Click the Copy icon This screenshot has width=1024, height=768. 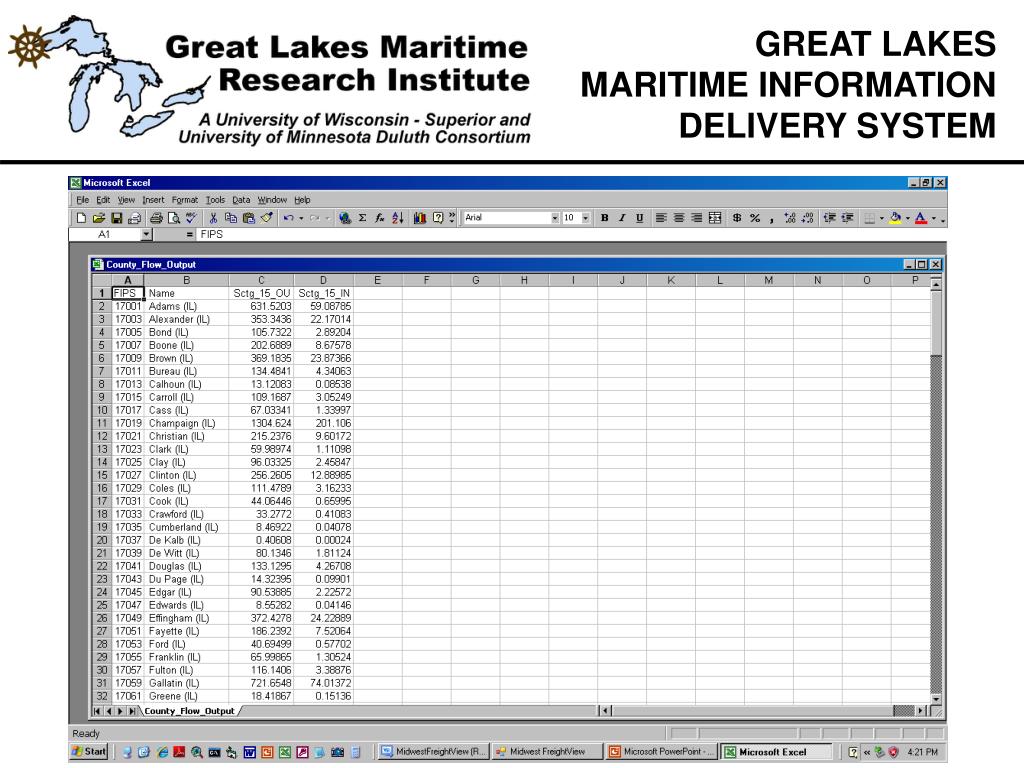pyautogui.click(x=231, y=218)
